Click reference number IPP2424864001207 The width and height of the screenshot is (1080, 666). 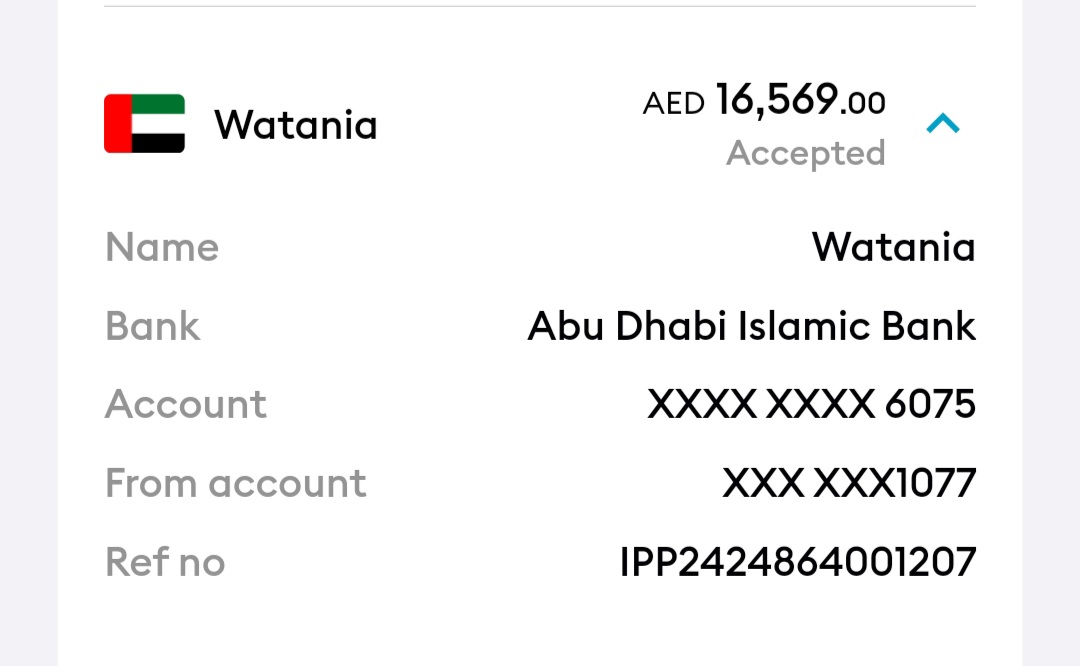[798, 562]
